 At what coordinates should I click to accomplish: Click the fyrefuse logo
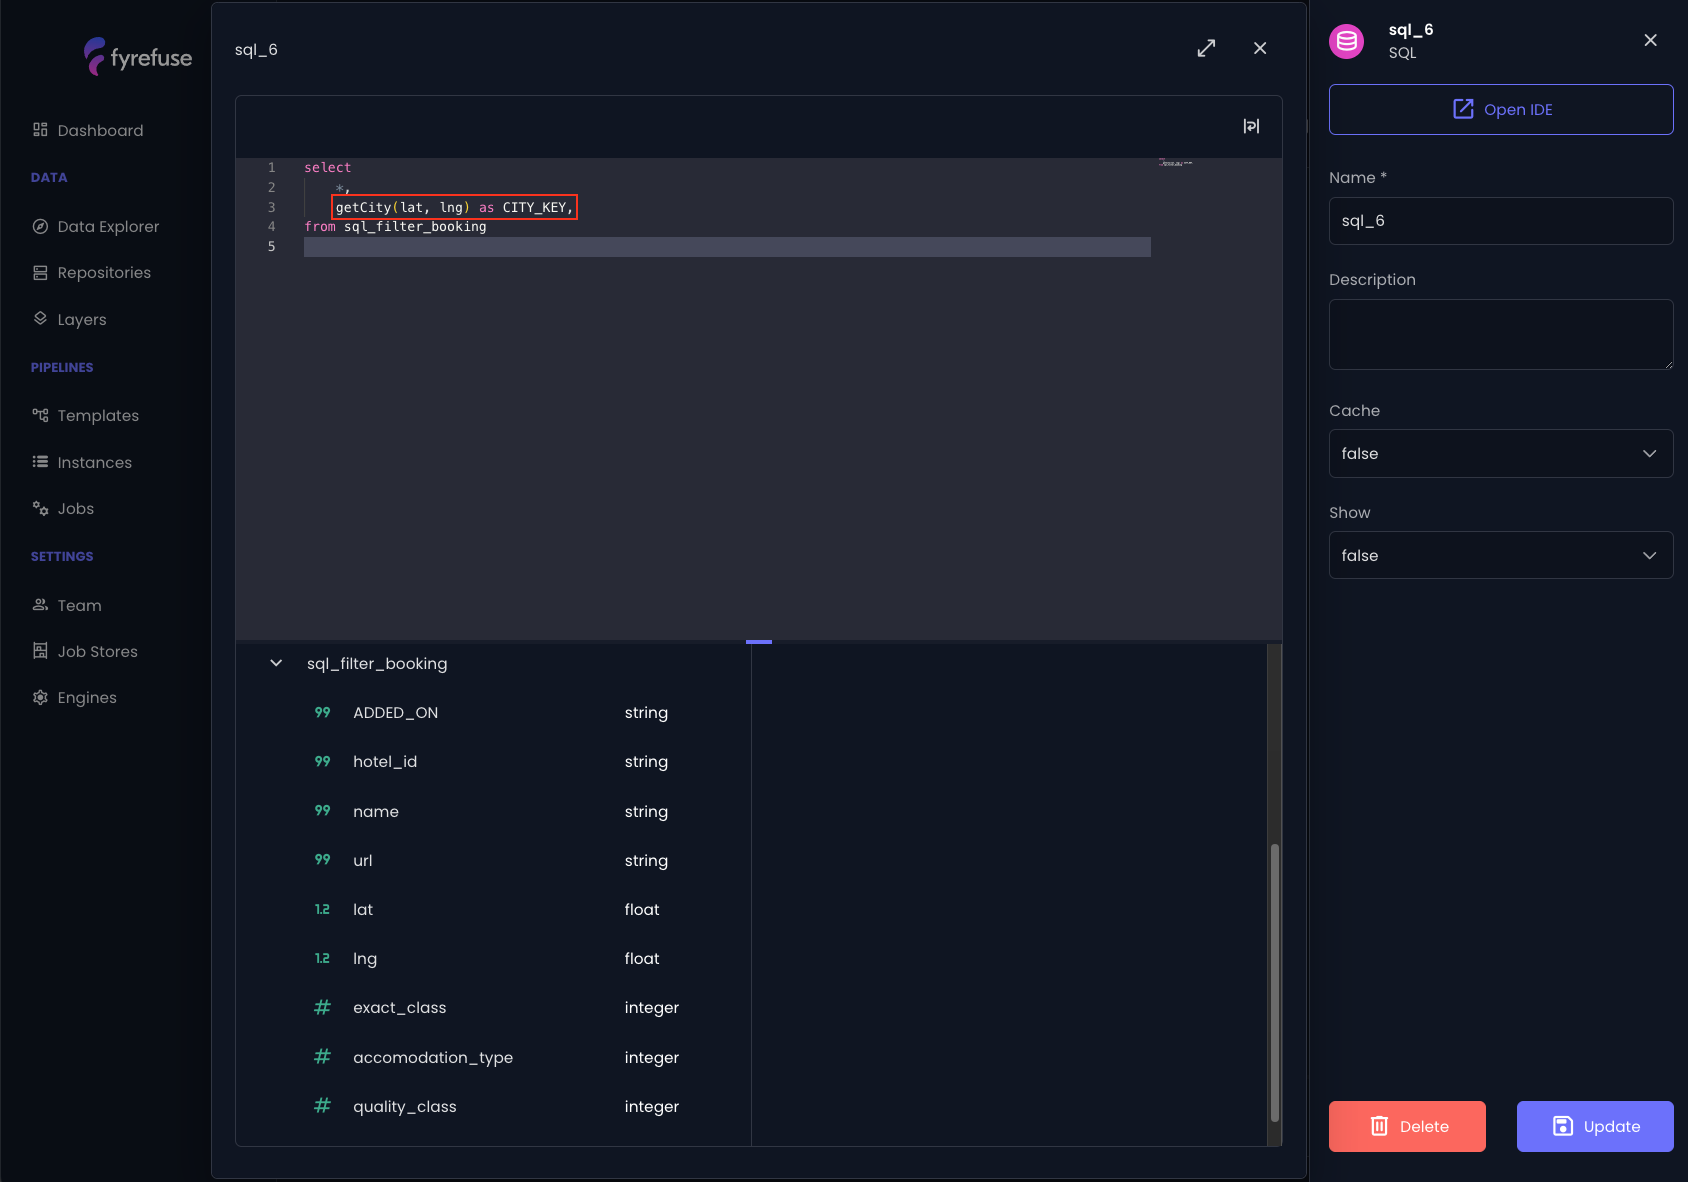pos(138,57)
